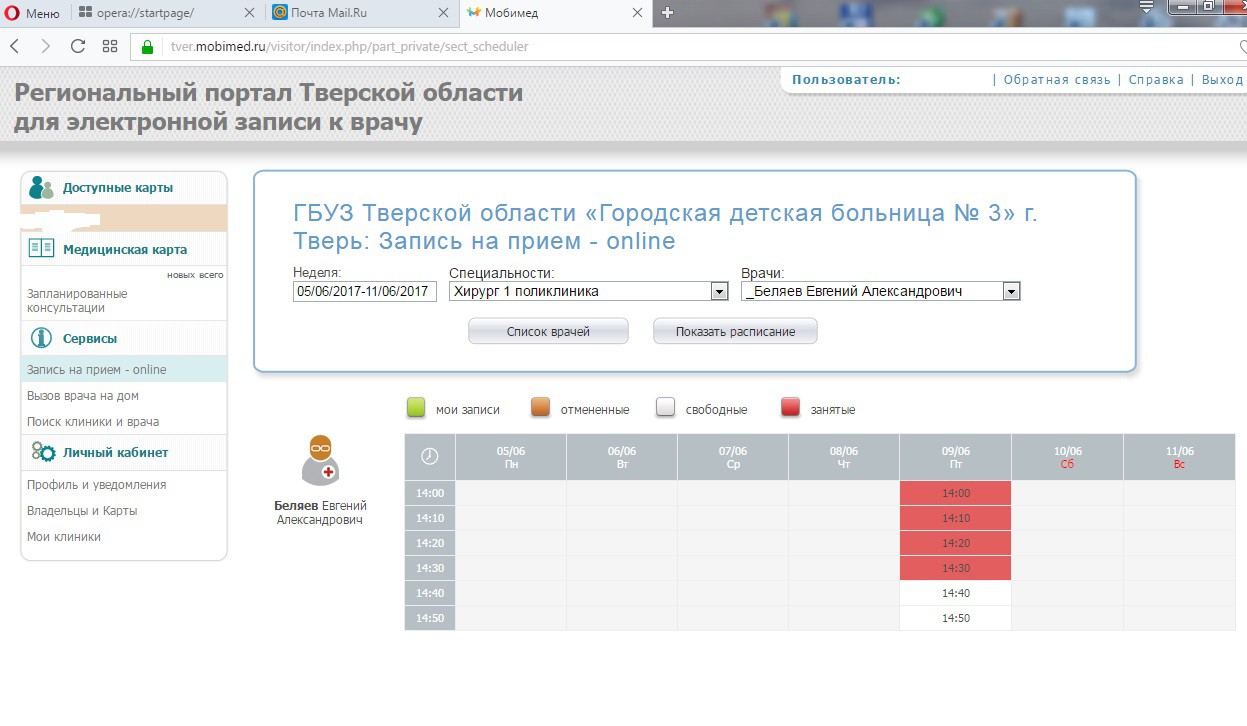The image size is (1247, 726).
Task: Open Поиск клиники и врача
Action: click(93, 422)
